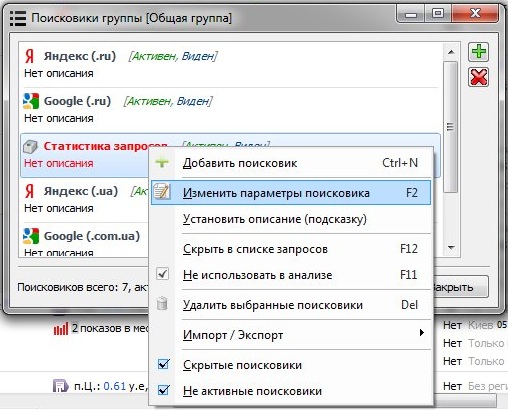Click the box icon of Статистика запросов

[x=30, y=146]
